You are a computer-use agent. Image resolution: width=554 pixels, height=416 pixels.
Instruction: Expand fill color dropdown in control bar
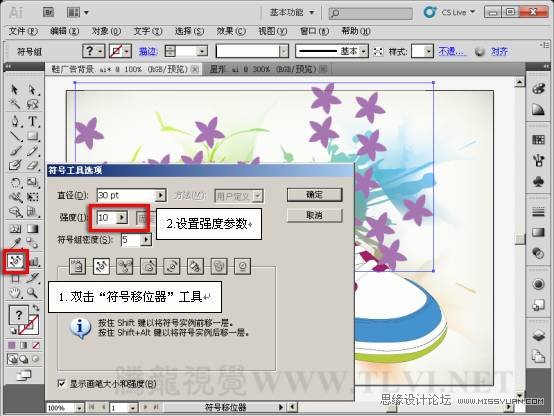[x=101, y=52]
